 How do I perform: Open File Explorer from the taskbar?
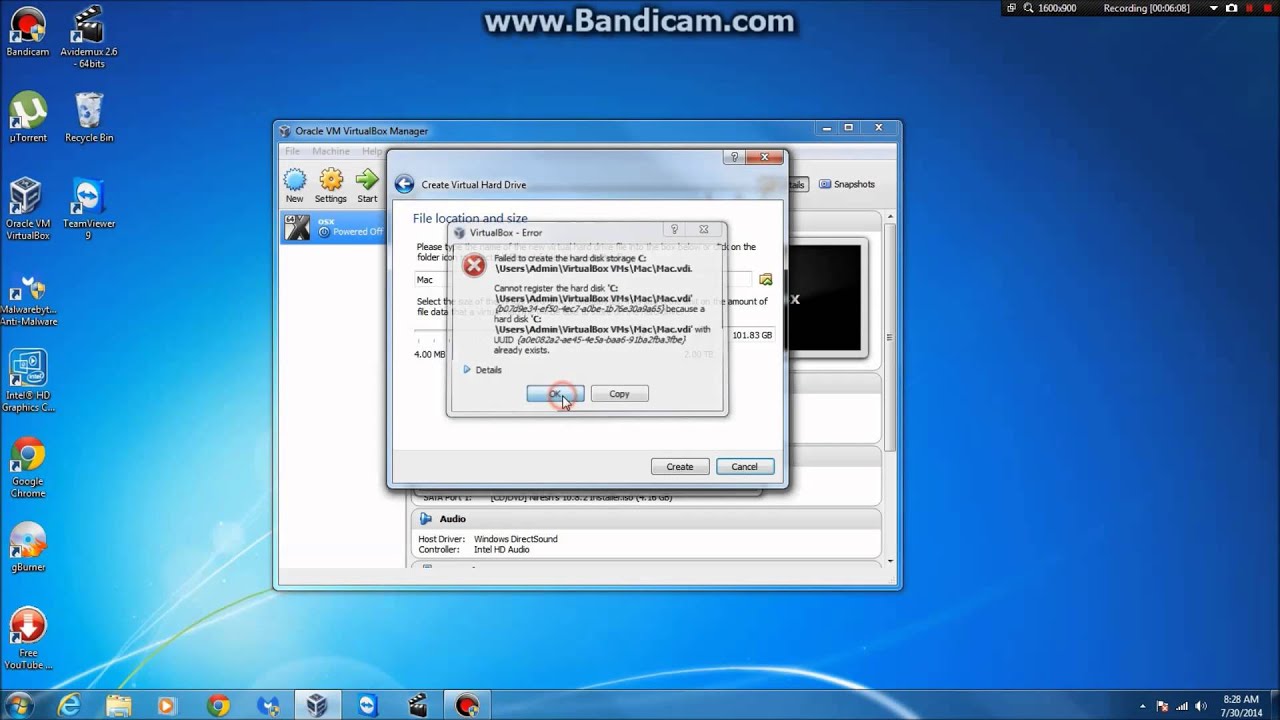118,705
